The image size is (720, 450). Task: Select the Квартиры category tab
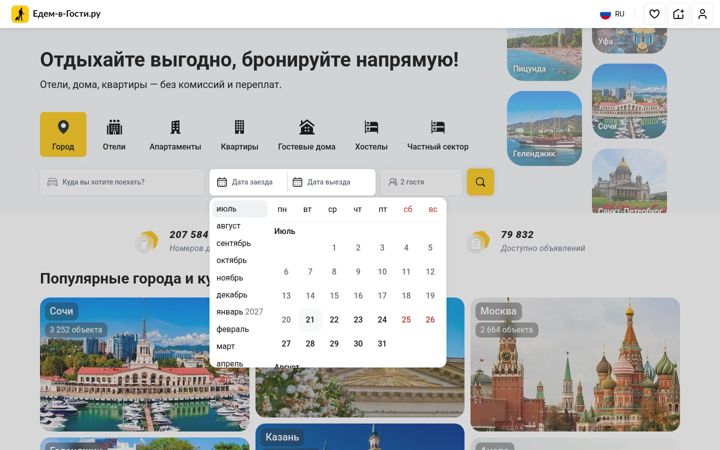tap(239, 135)
